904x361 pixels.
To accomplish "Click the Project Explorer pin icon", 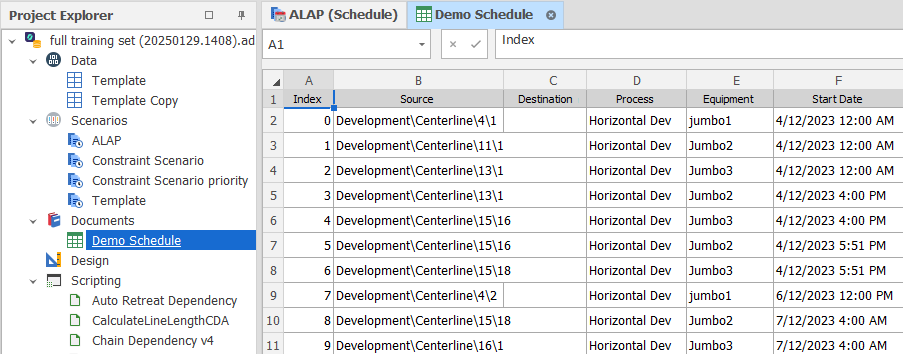I will (242, 16).
